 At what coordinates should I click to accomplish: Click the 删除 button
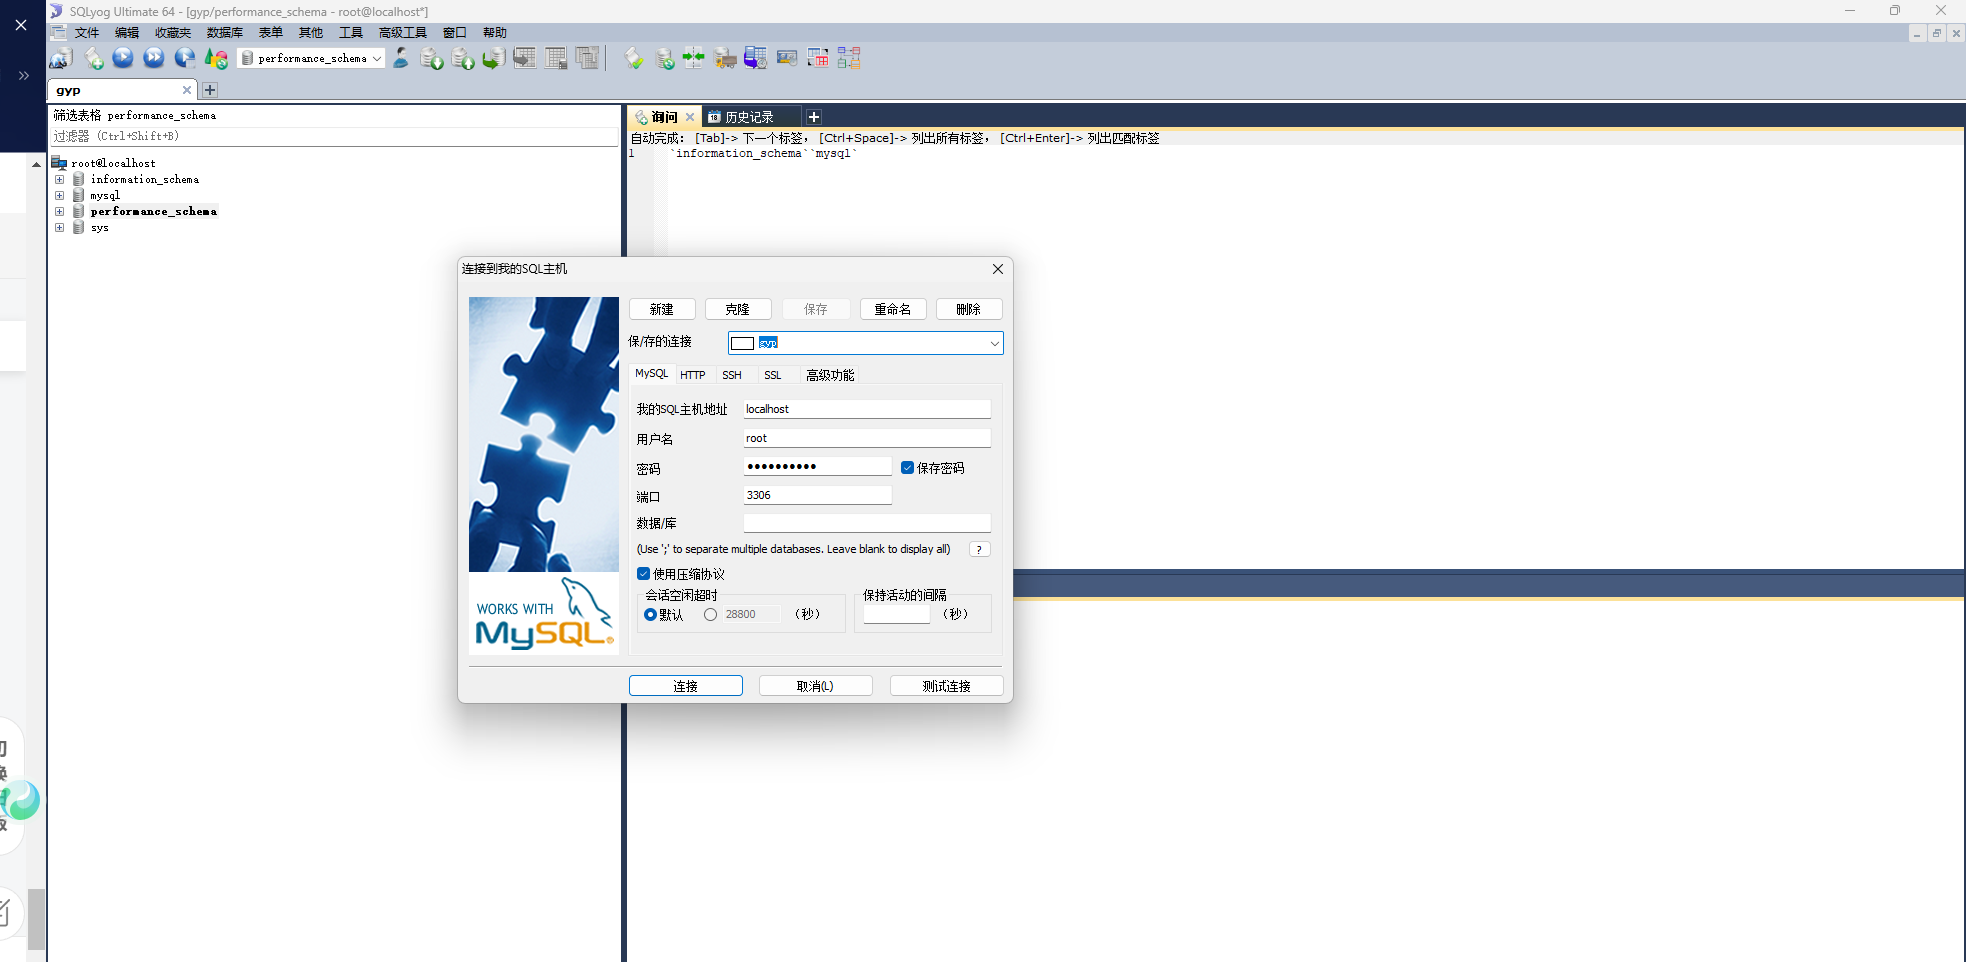[969, 309]
